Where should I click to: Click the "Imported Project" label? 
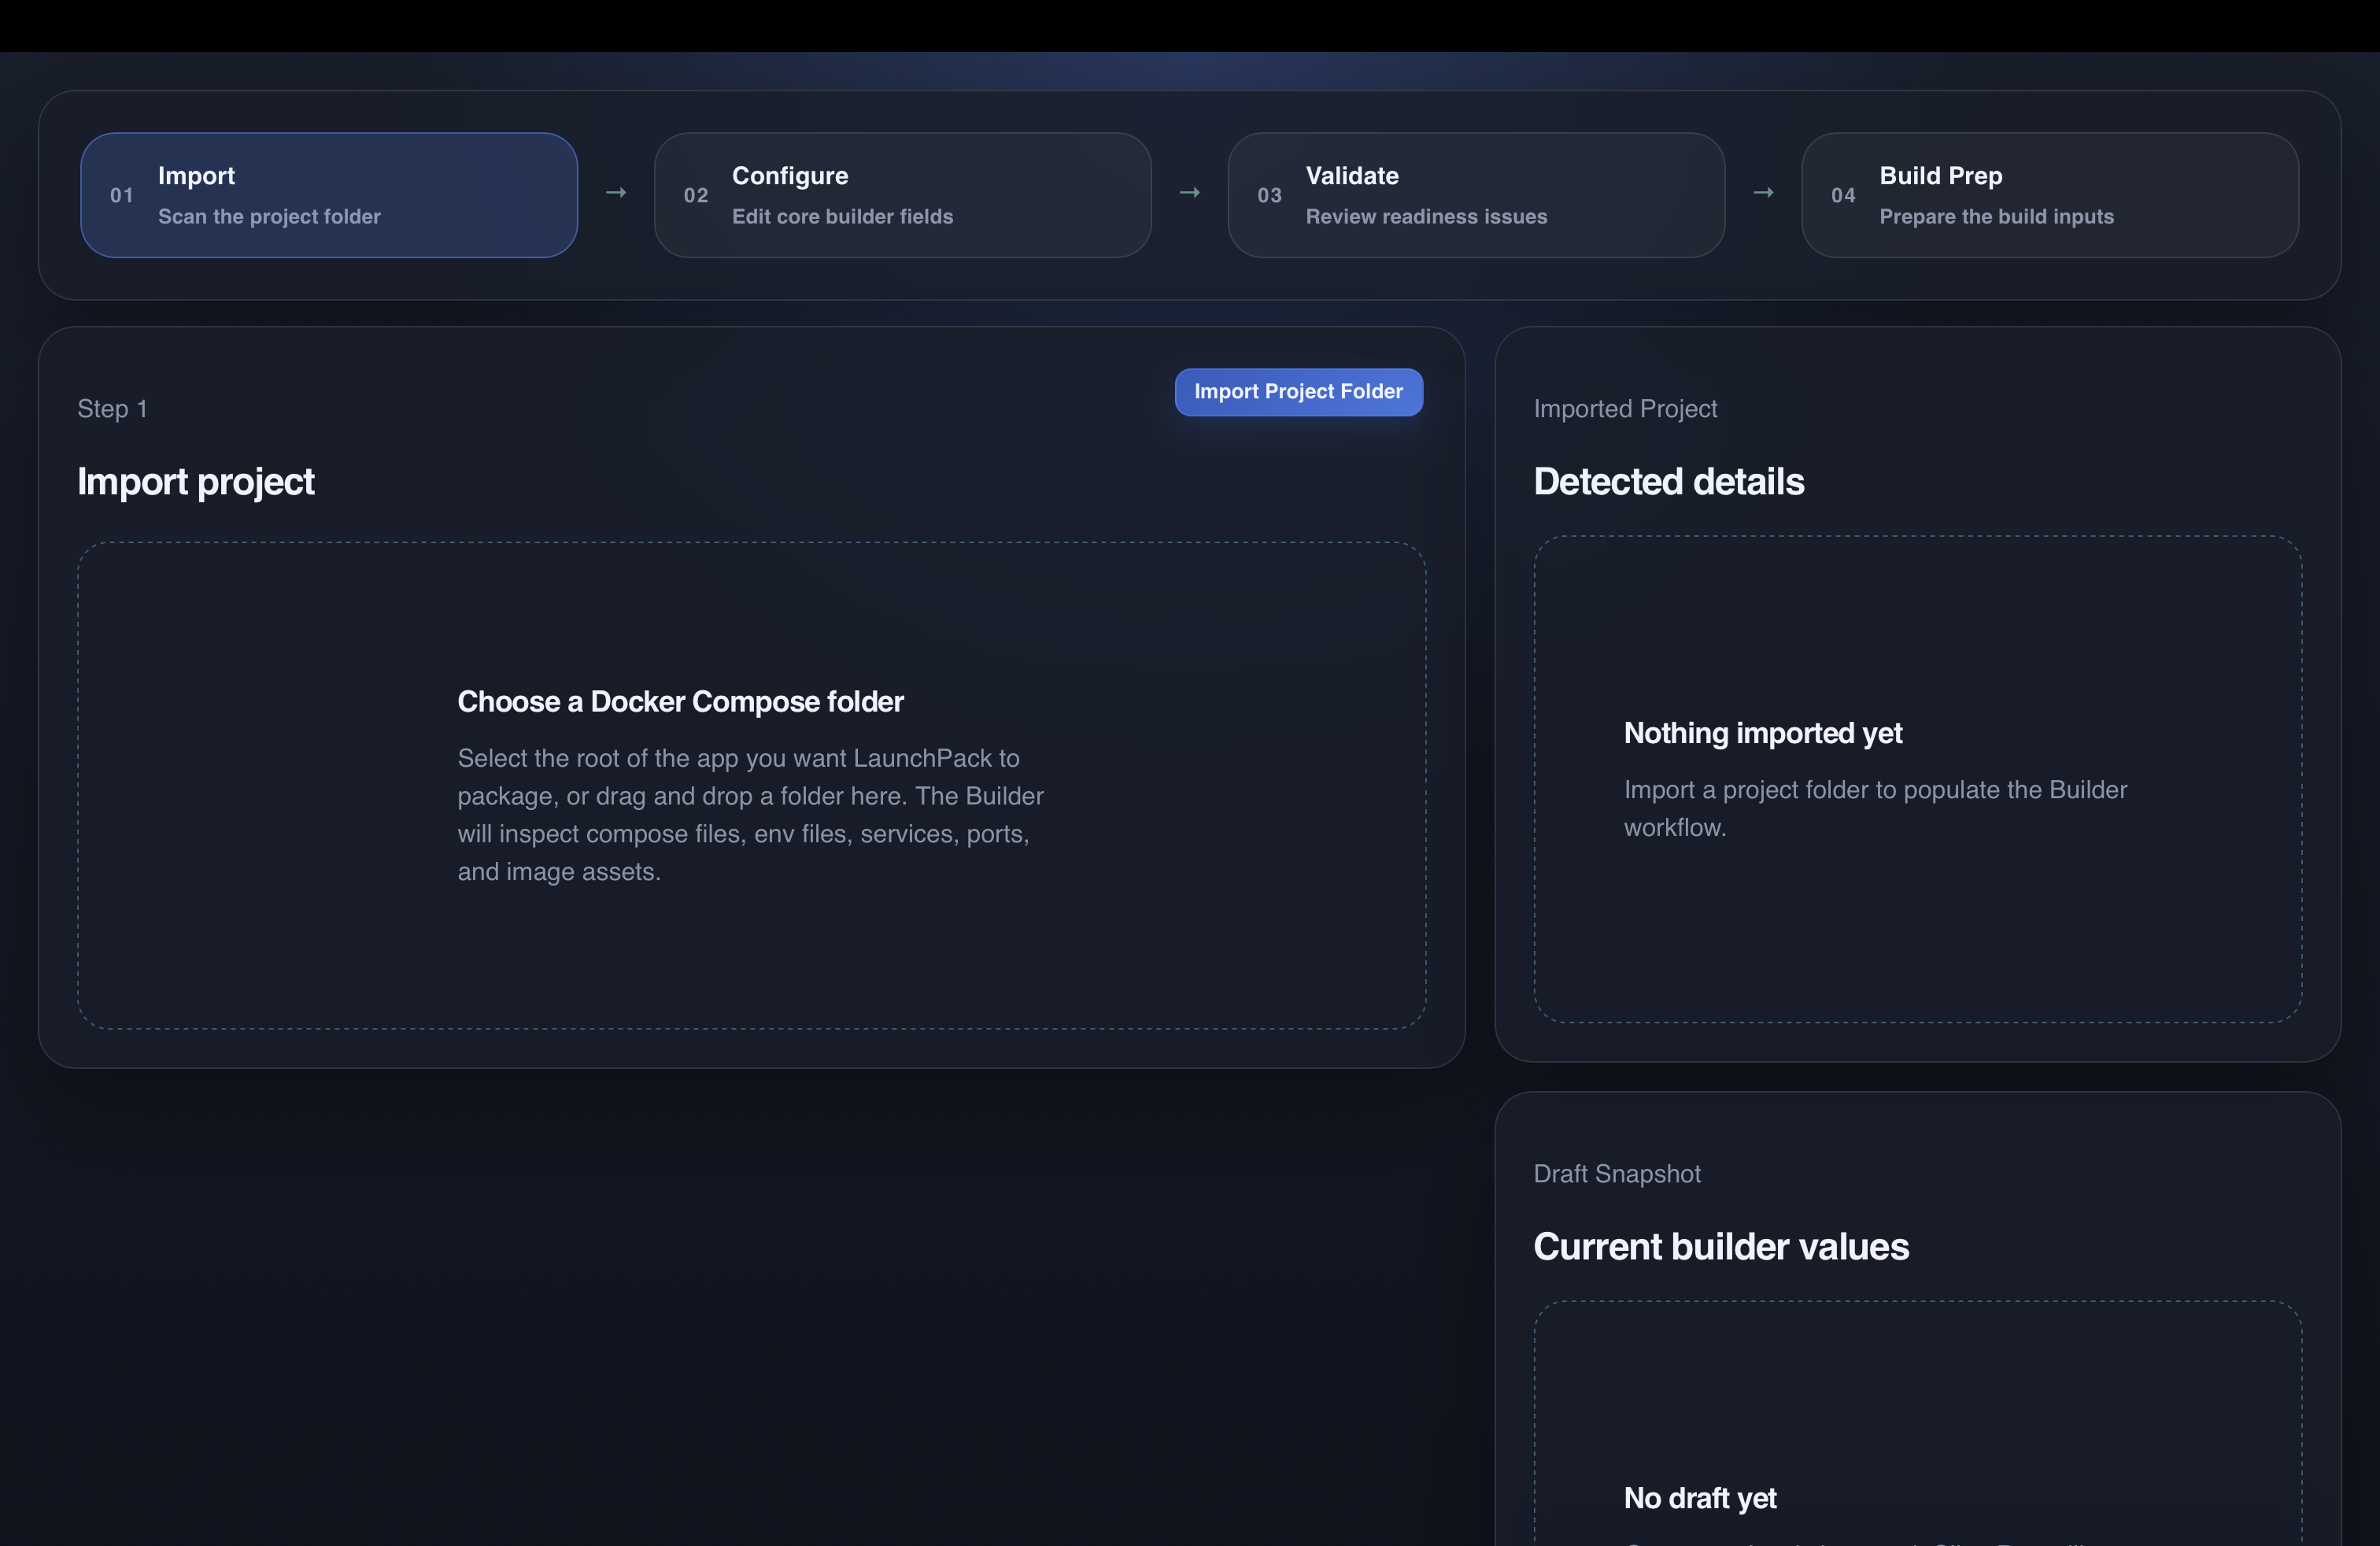(x=1625, y=409)
